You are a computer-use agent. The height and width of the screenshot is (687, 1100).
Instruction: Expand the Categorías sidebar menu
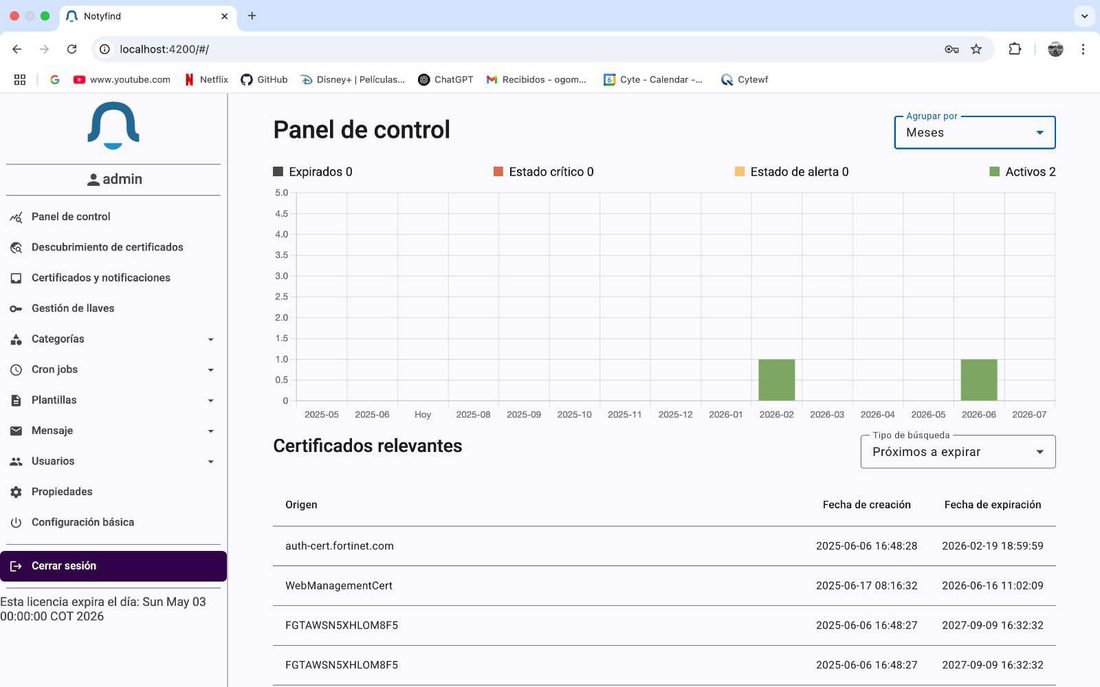click(x=113, y=339)
